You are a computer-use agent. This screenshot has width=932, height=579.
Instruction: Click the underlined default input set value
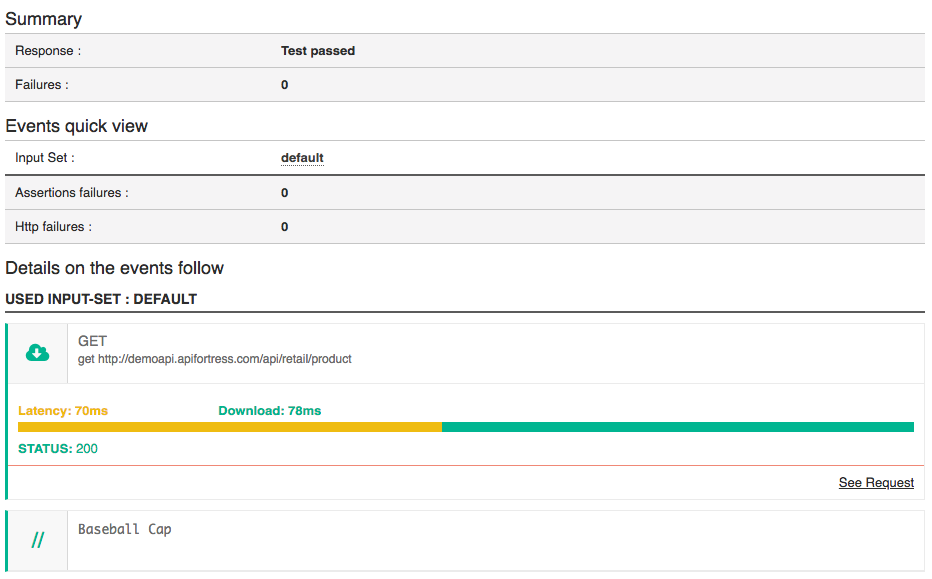tap(302, 158)
